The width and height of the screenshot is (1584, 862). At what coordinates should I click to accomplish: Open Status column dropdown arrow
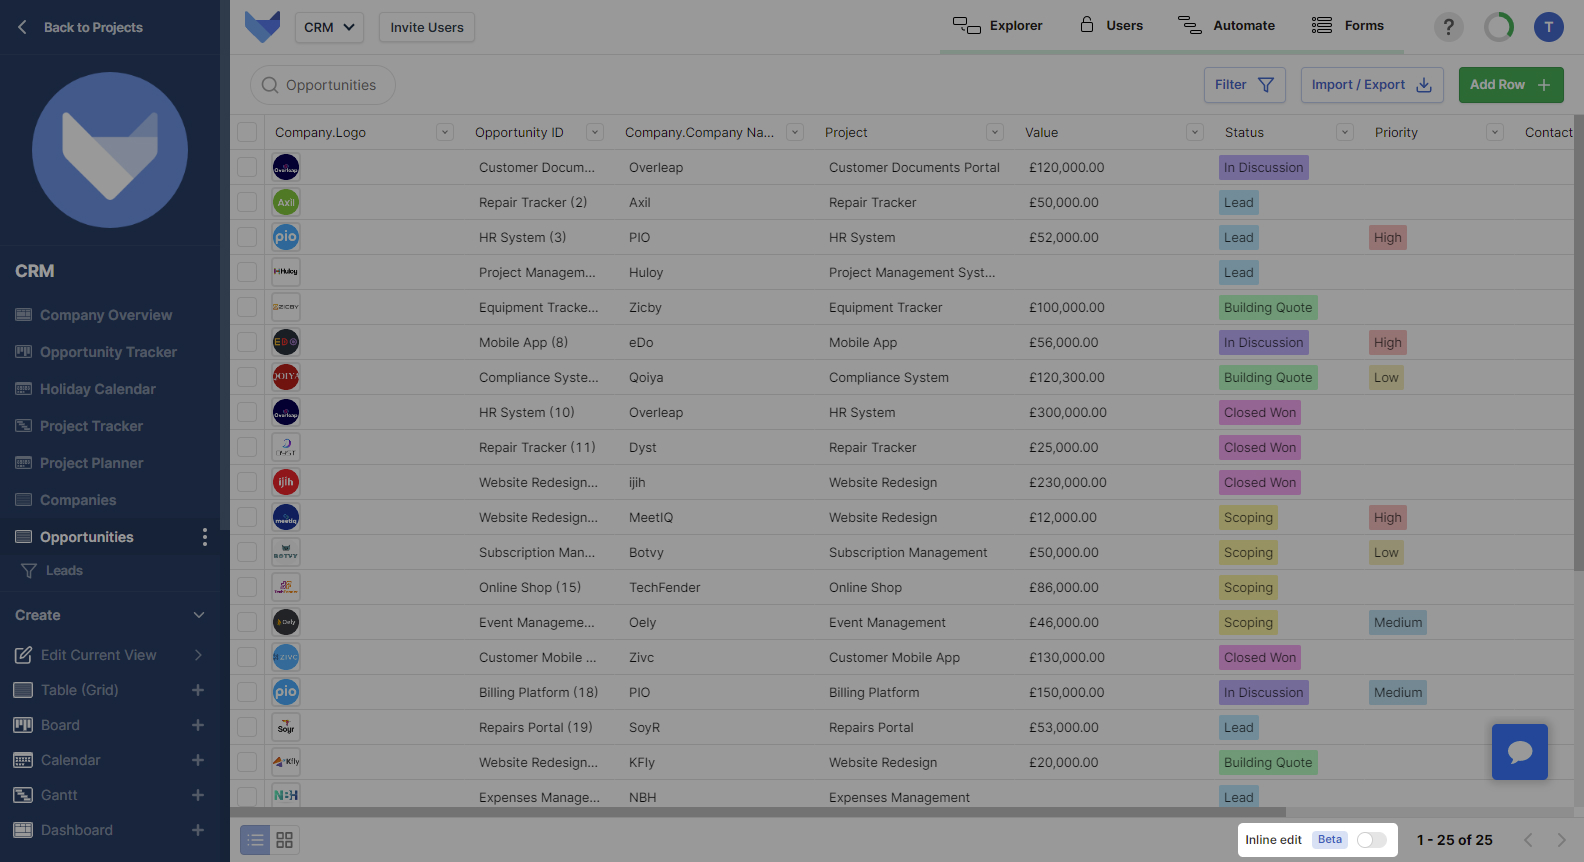(x=1345, y=132)
